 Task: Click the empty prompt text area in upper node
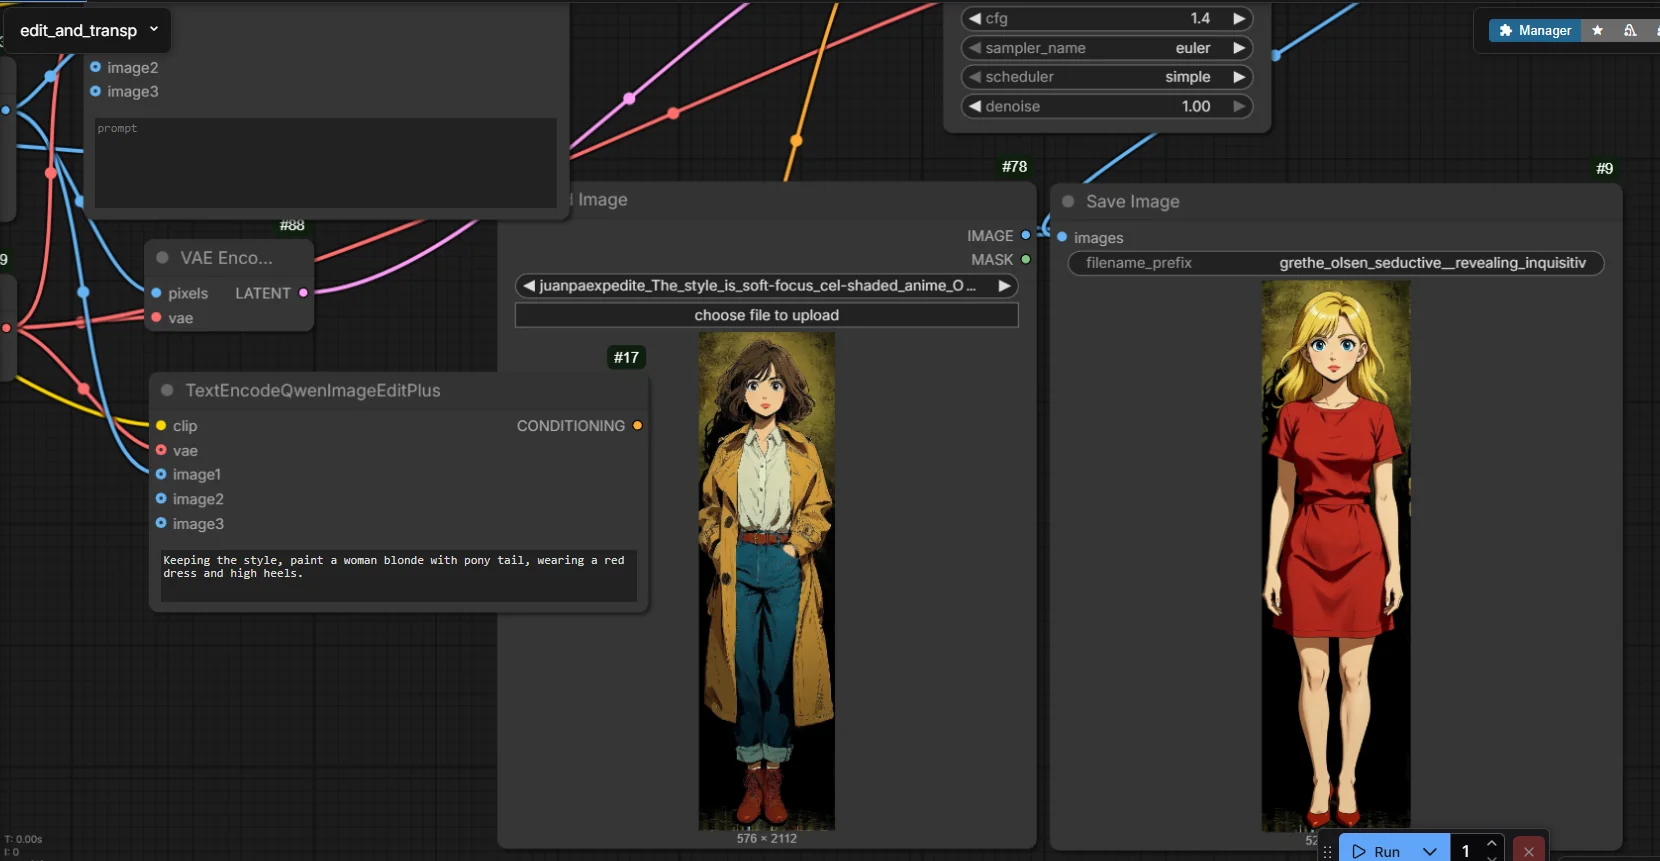[325, 163]
